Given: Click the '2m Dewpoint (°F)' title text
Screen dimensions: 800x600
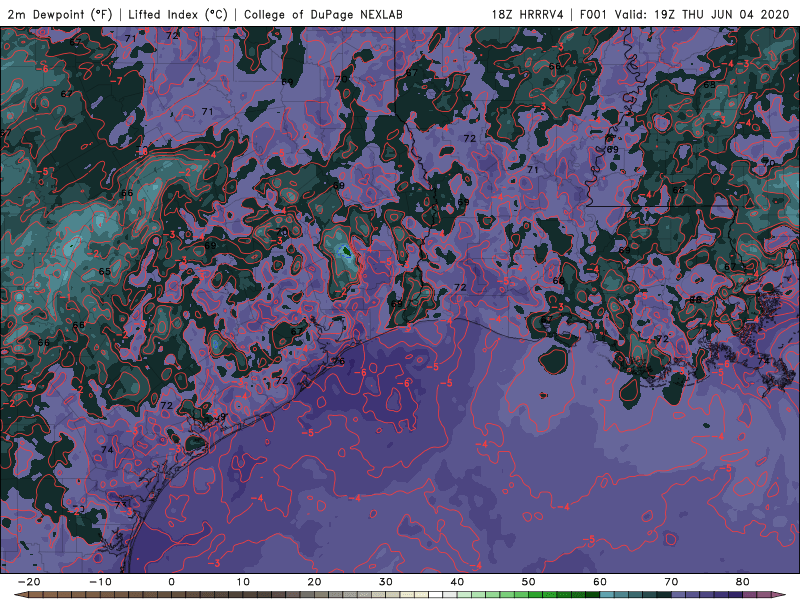Looking at the screenshot, I should 59,14.
